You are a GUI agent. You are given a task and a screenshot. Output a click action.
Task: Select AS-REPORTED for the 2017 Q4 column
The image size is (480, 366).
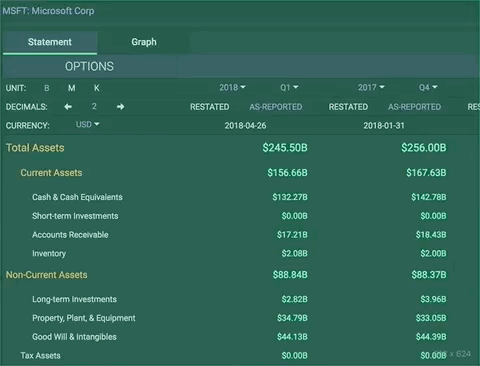coord(414,107)
